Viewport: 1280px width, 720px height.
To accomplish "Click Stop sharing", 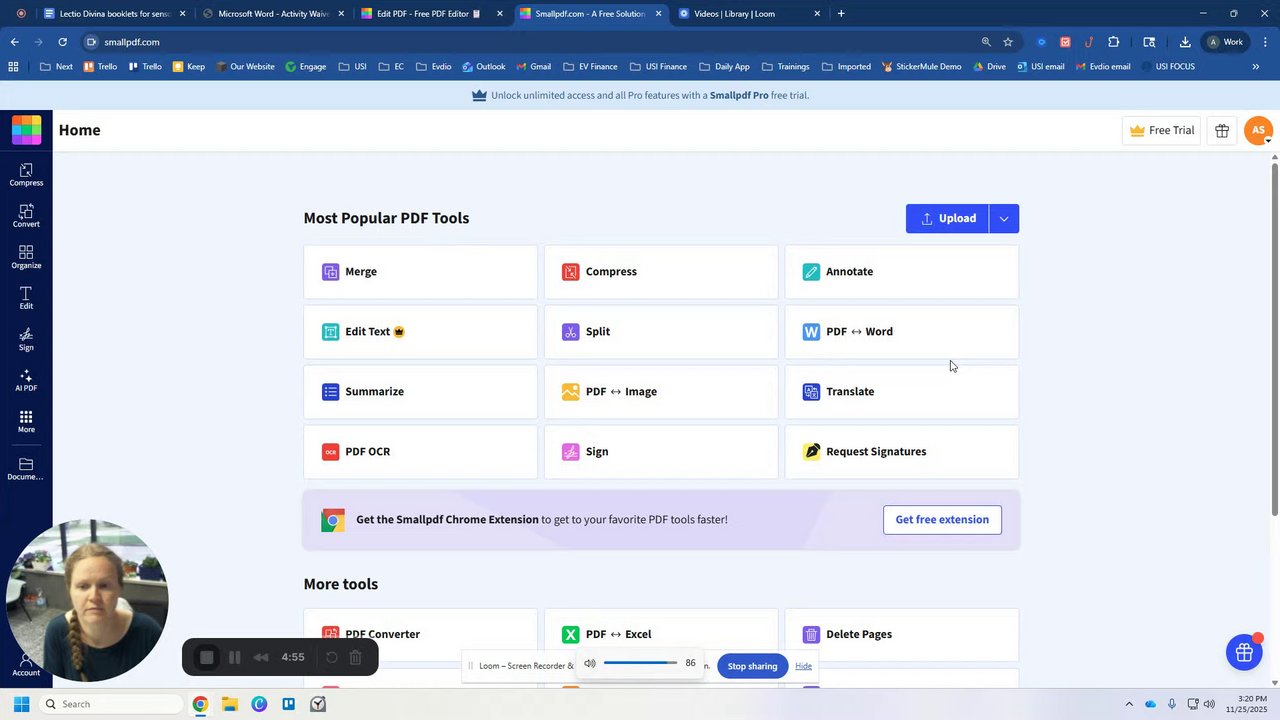I will [752, 666].
